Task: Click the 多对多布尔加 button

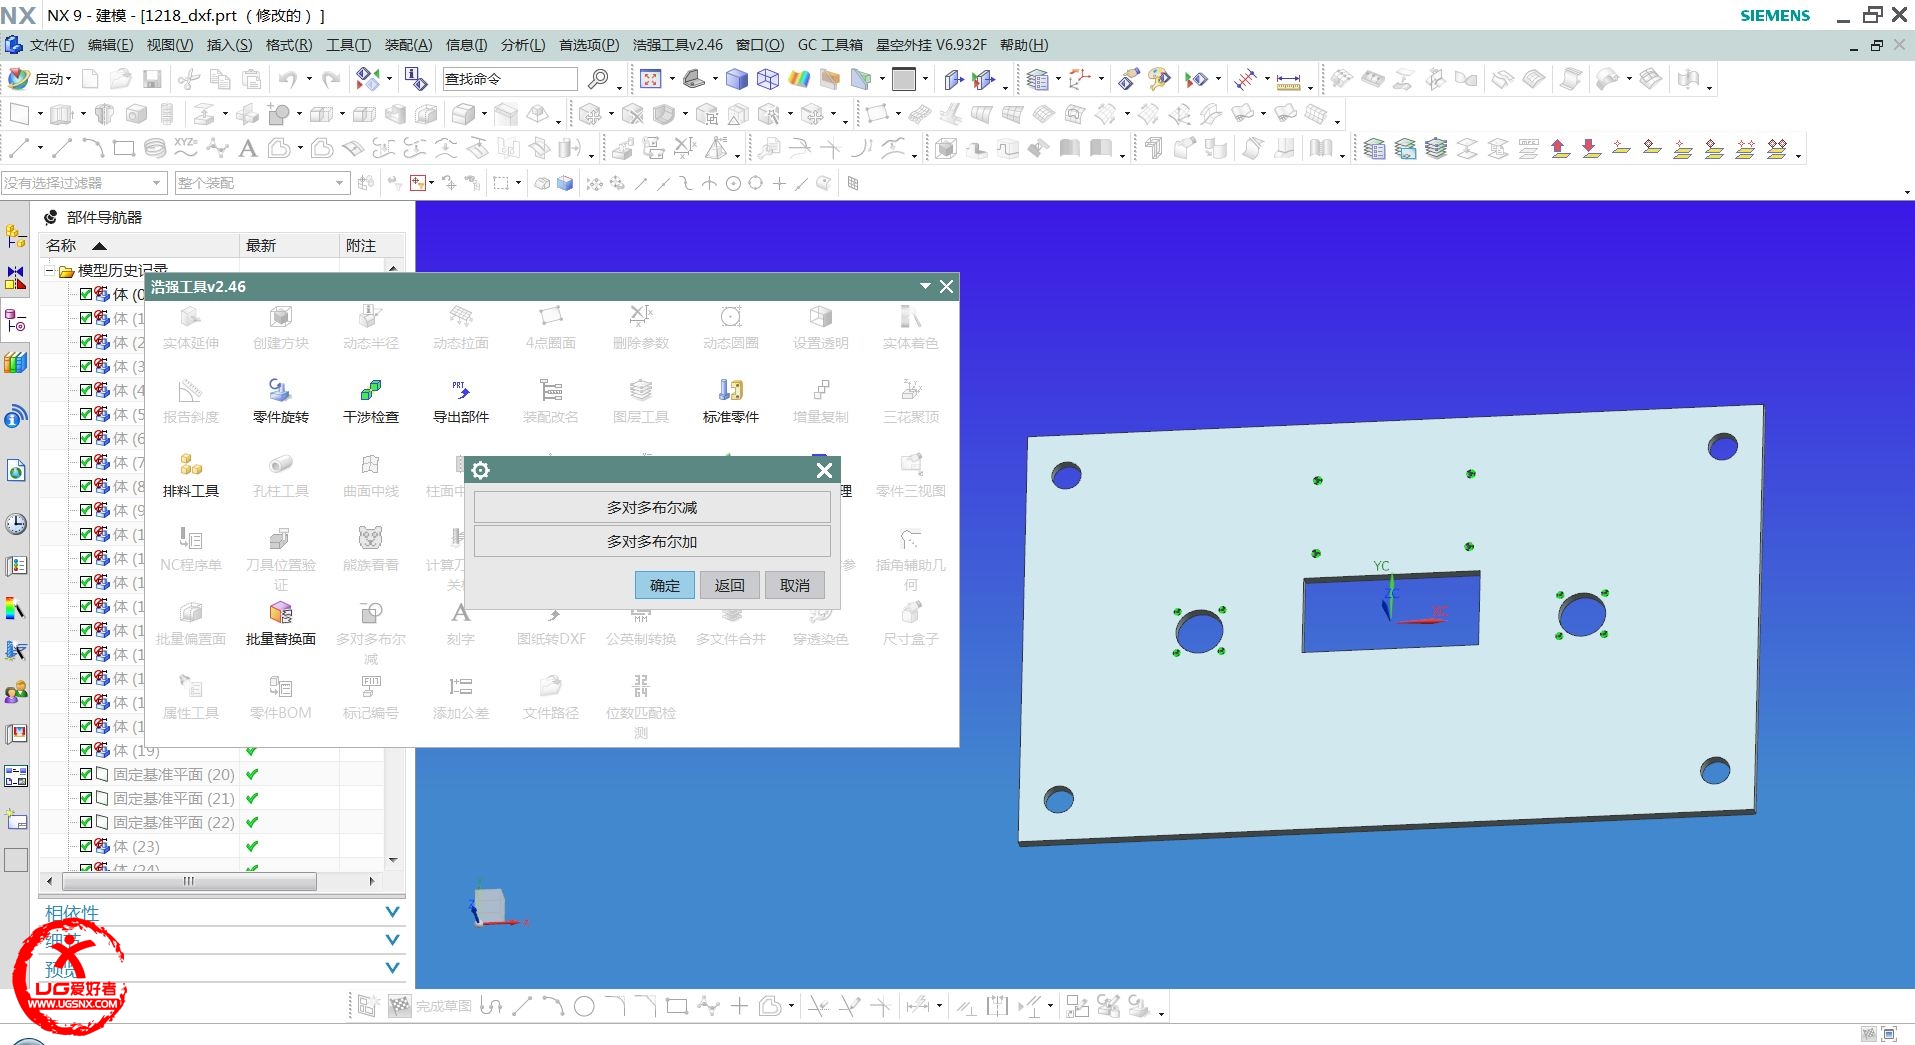Action: coord(652,542)
